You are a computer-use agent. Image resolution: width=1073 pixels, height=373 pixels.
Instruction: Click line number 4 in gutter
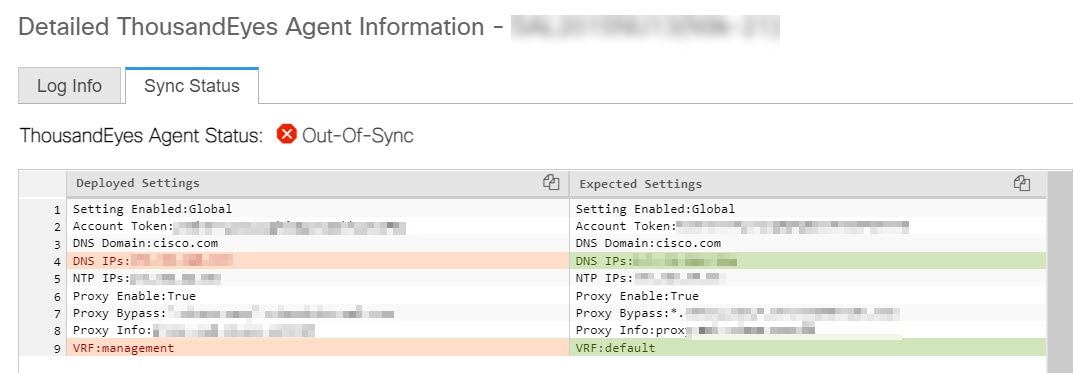pos(57,261)
